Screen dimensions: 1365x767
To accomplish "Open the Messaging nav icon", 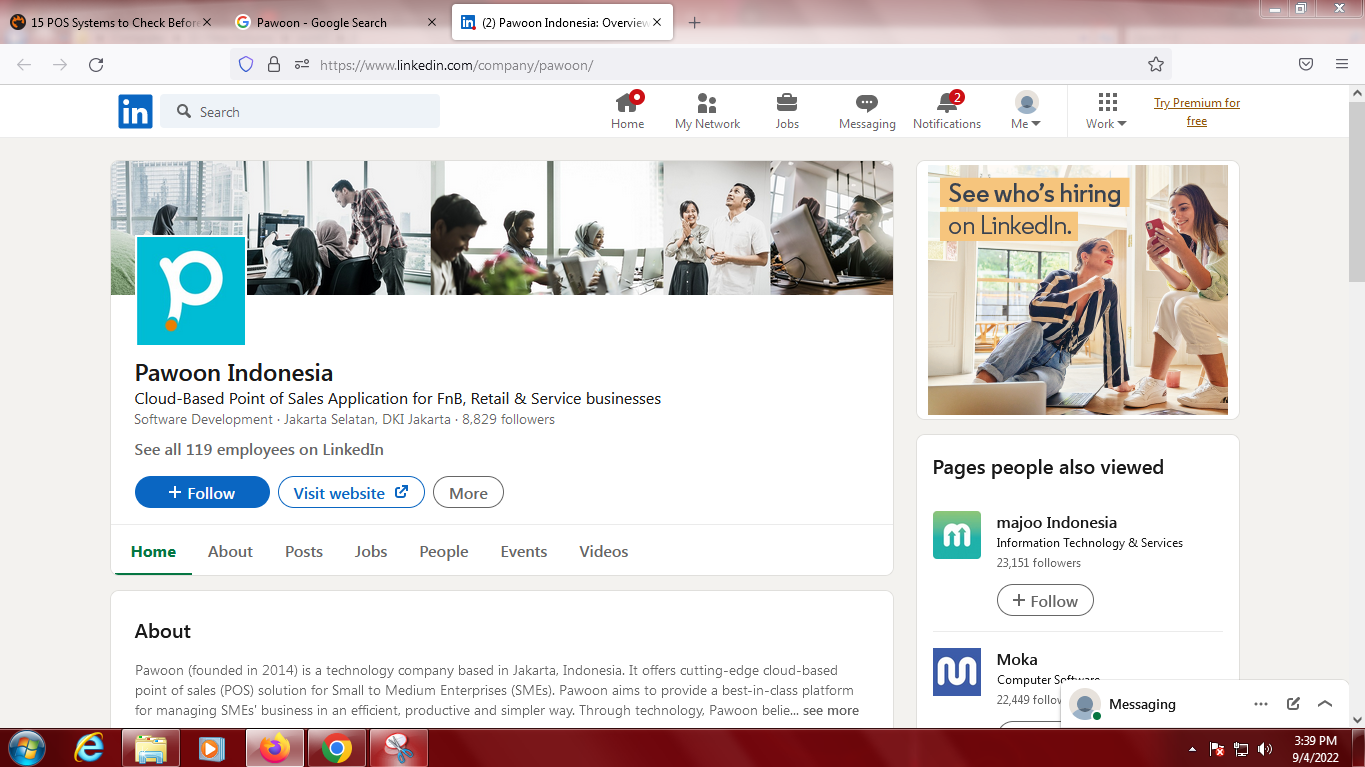I will click(x=867, y=111).
